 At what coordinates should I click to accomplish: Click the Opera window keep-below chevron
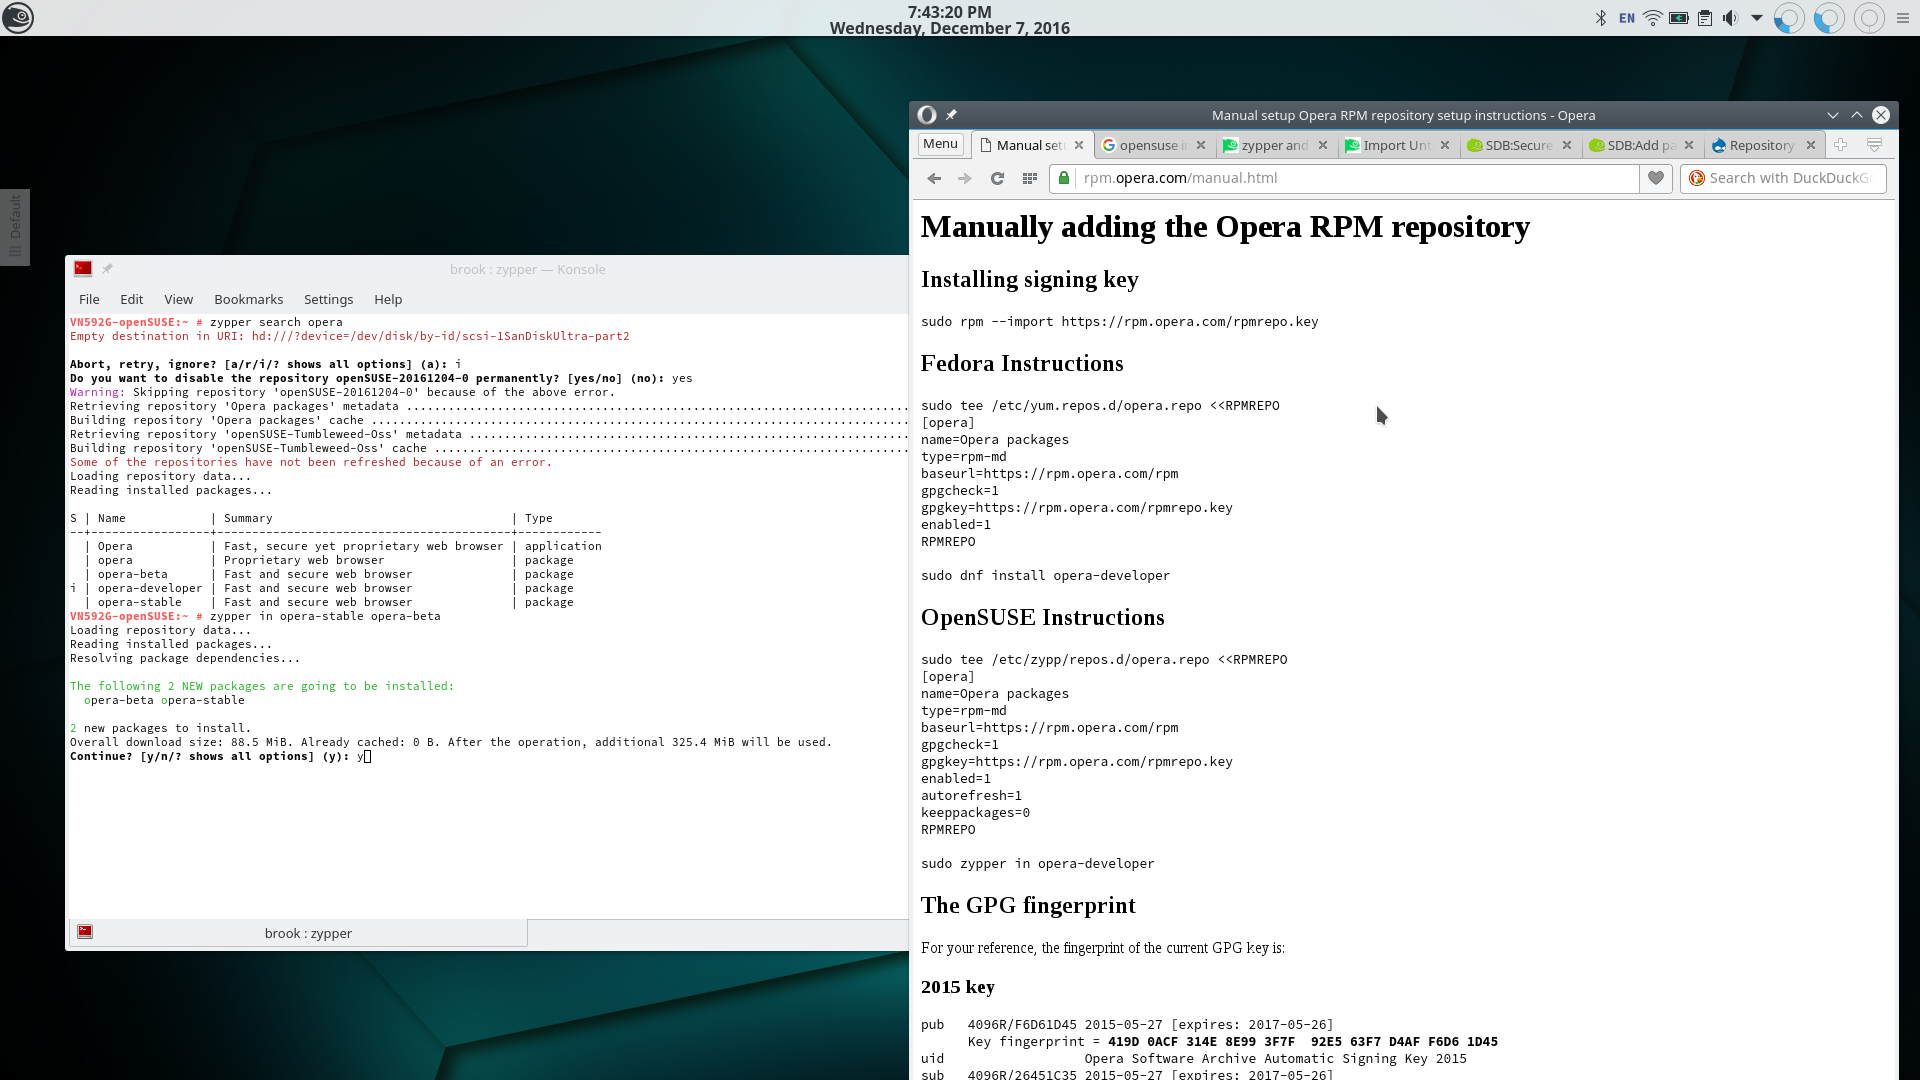tap(1832, 115)
